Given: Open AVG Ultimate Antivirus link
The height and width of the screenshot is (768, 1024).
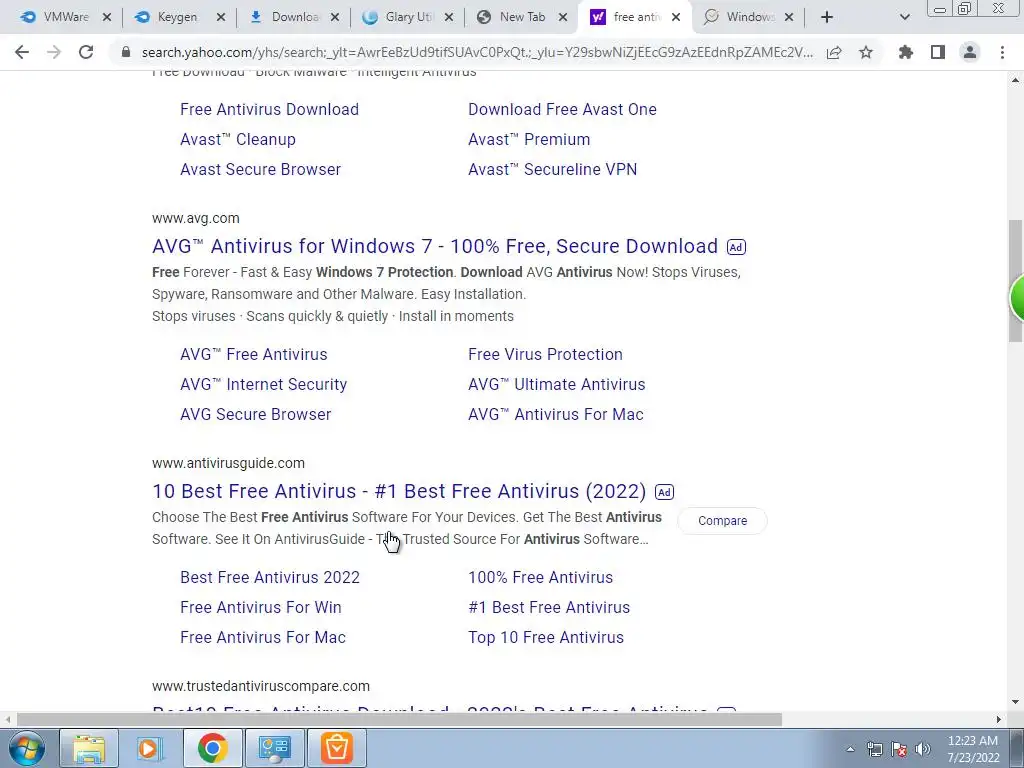Looking at the screenshot, I should tap(556, 384).
